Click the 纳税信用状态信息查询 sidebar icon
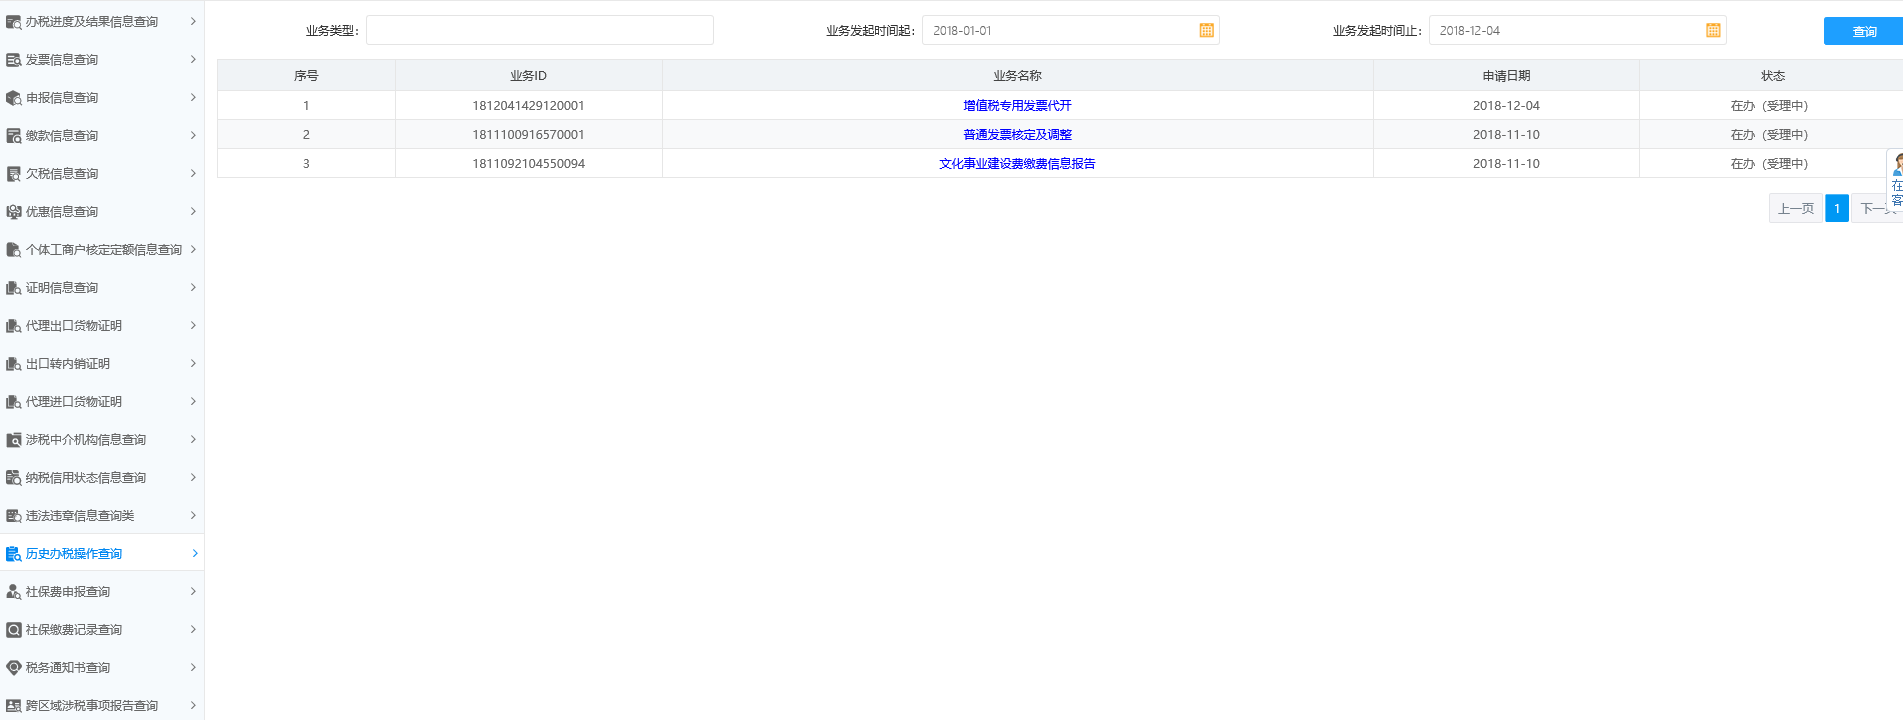Screen dimensions: 1903x720 pos(13,478)
